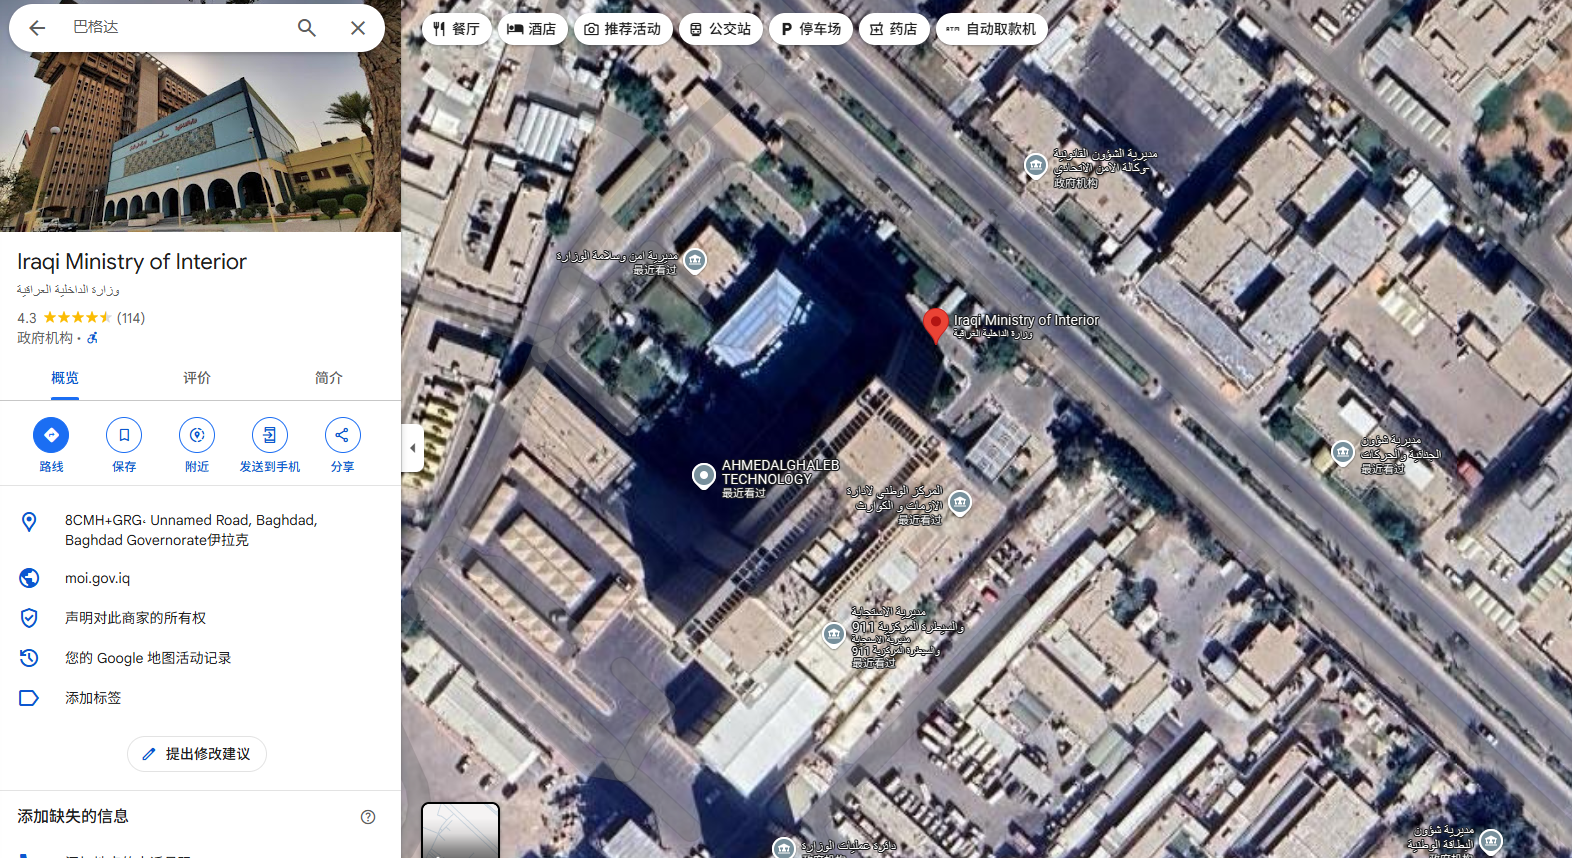The image size is (1572, 858).
Task: Open directions with the 路线 icon
Action: coord(51,435)
